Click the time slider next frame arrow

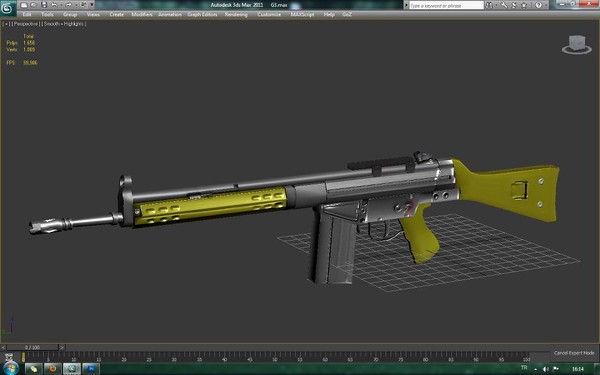coord(62,347)
